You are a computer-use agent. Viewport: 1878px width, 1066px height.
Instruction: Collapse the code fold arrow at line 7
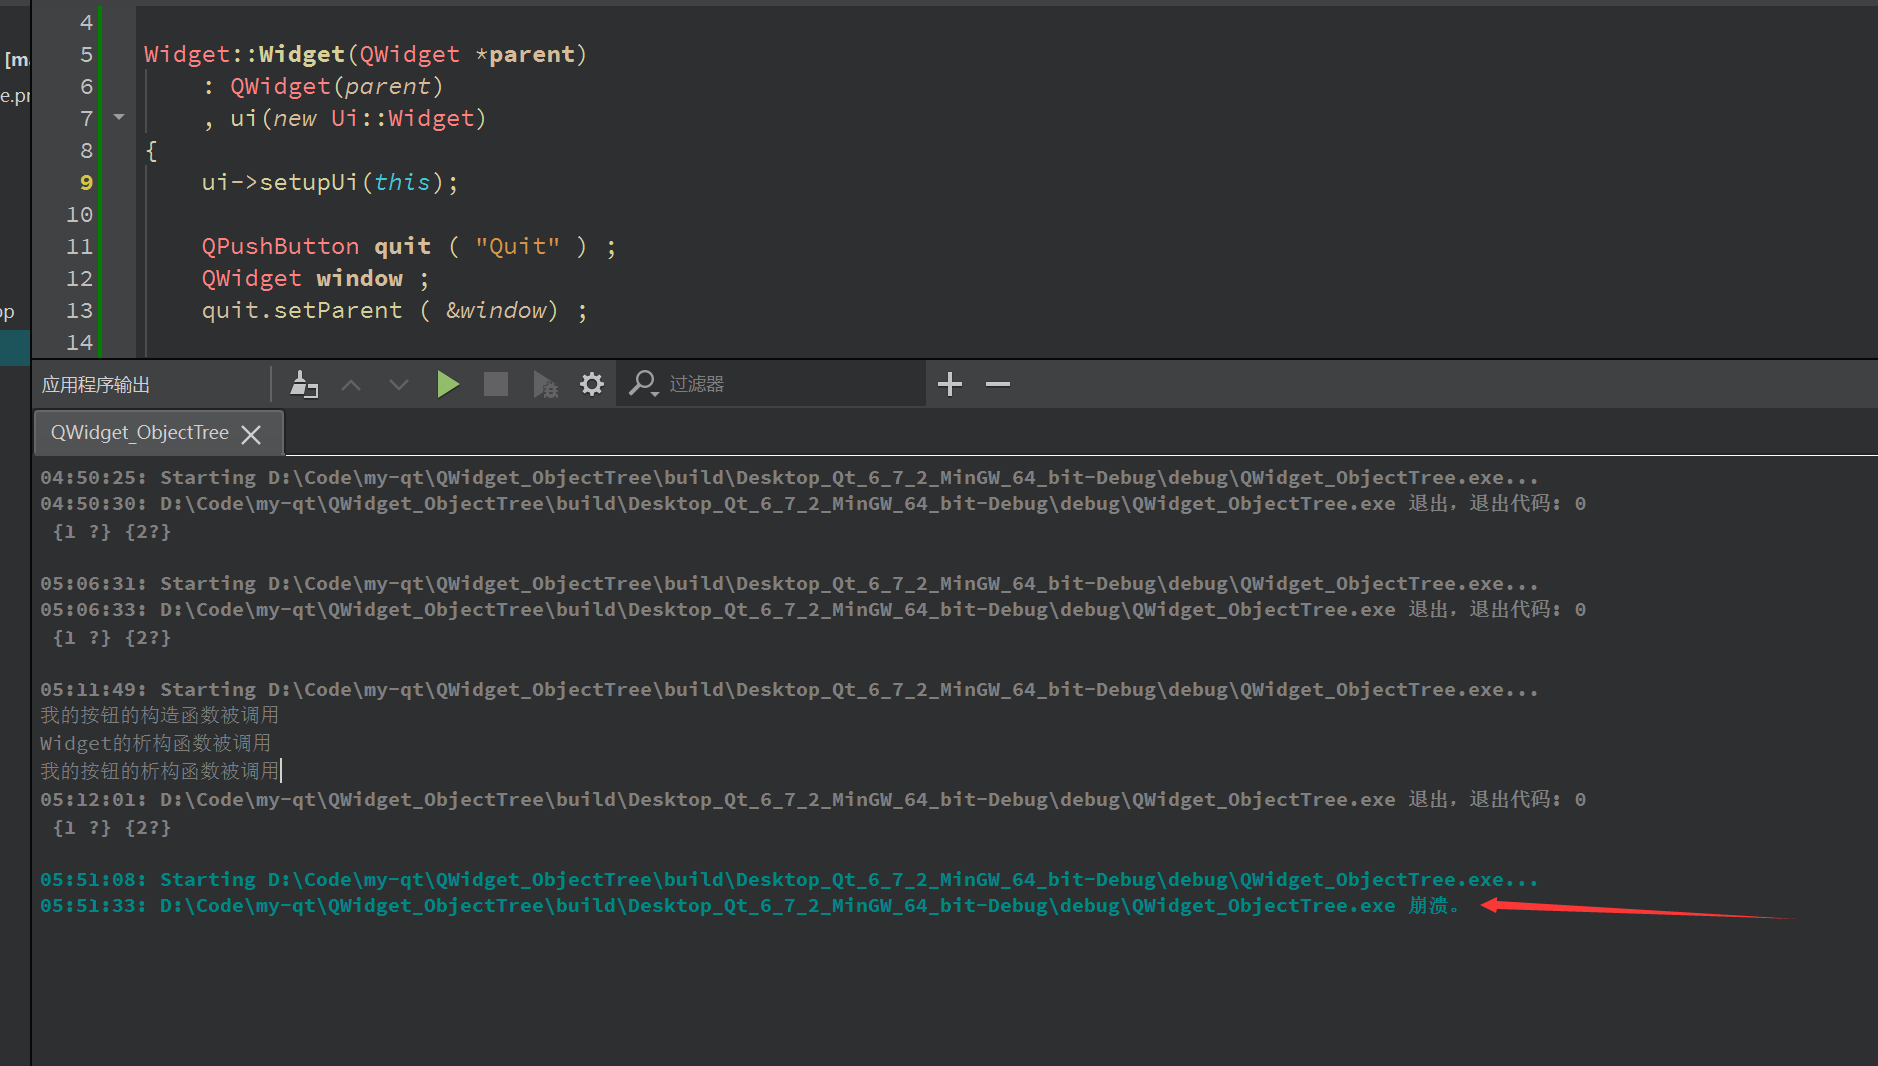pos(119,118)
